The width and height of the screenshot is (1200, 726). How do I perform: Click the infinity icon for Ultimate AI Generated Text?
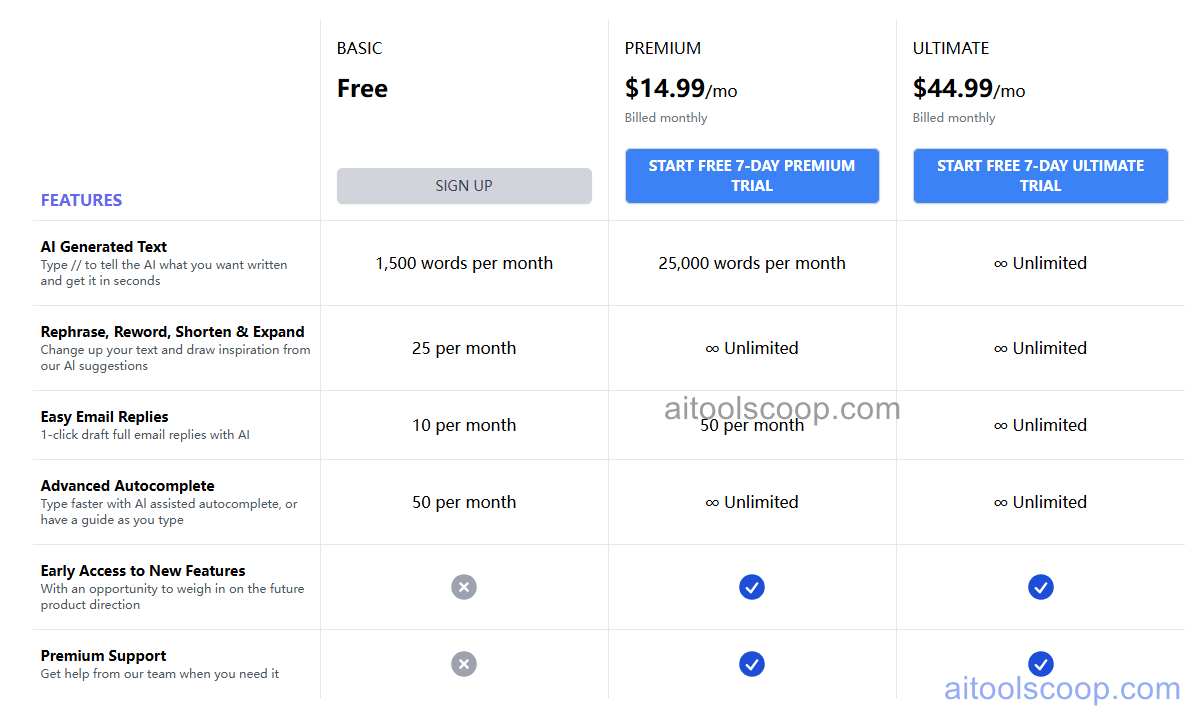pos(1002,262)
